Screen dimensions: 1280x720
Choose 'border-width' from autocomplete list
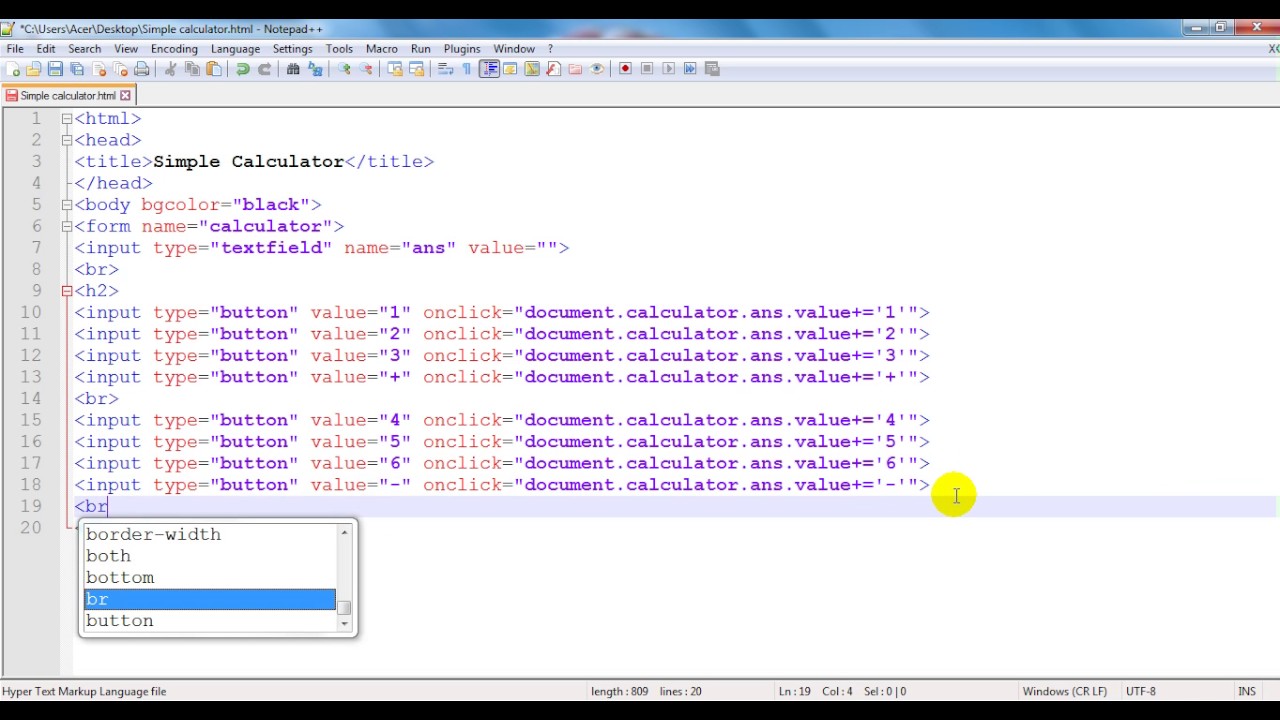tap(209, 534)
